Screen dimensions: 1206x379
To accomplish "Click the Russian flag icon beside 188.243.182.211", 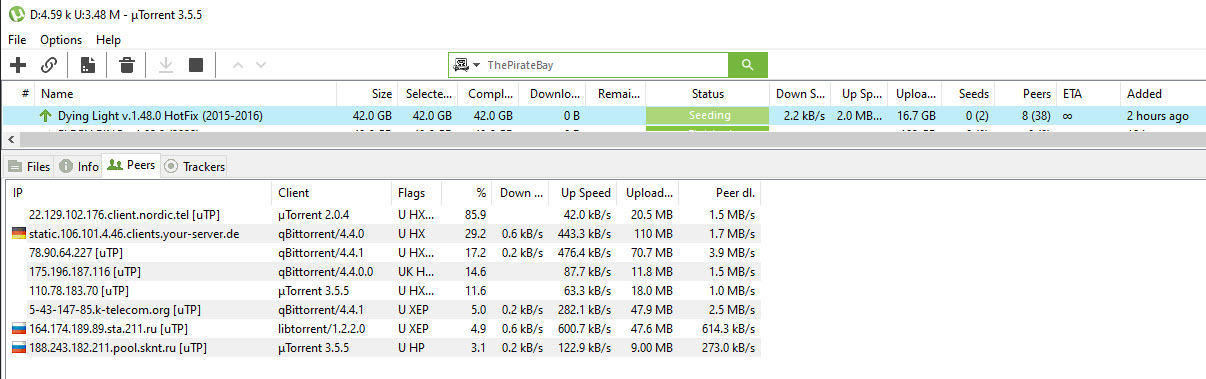I will tap(18, 348).
